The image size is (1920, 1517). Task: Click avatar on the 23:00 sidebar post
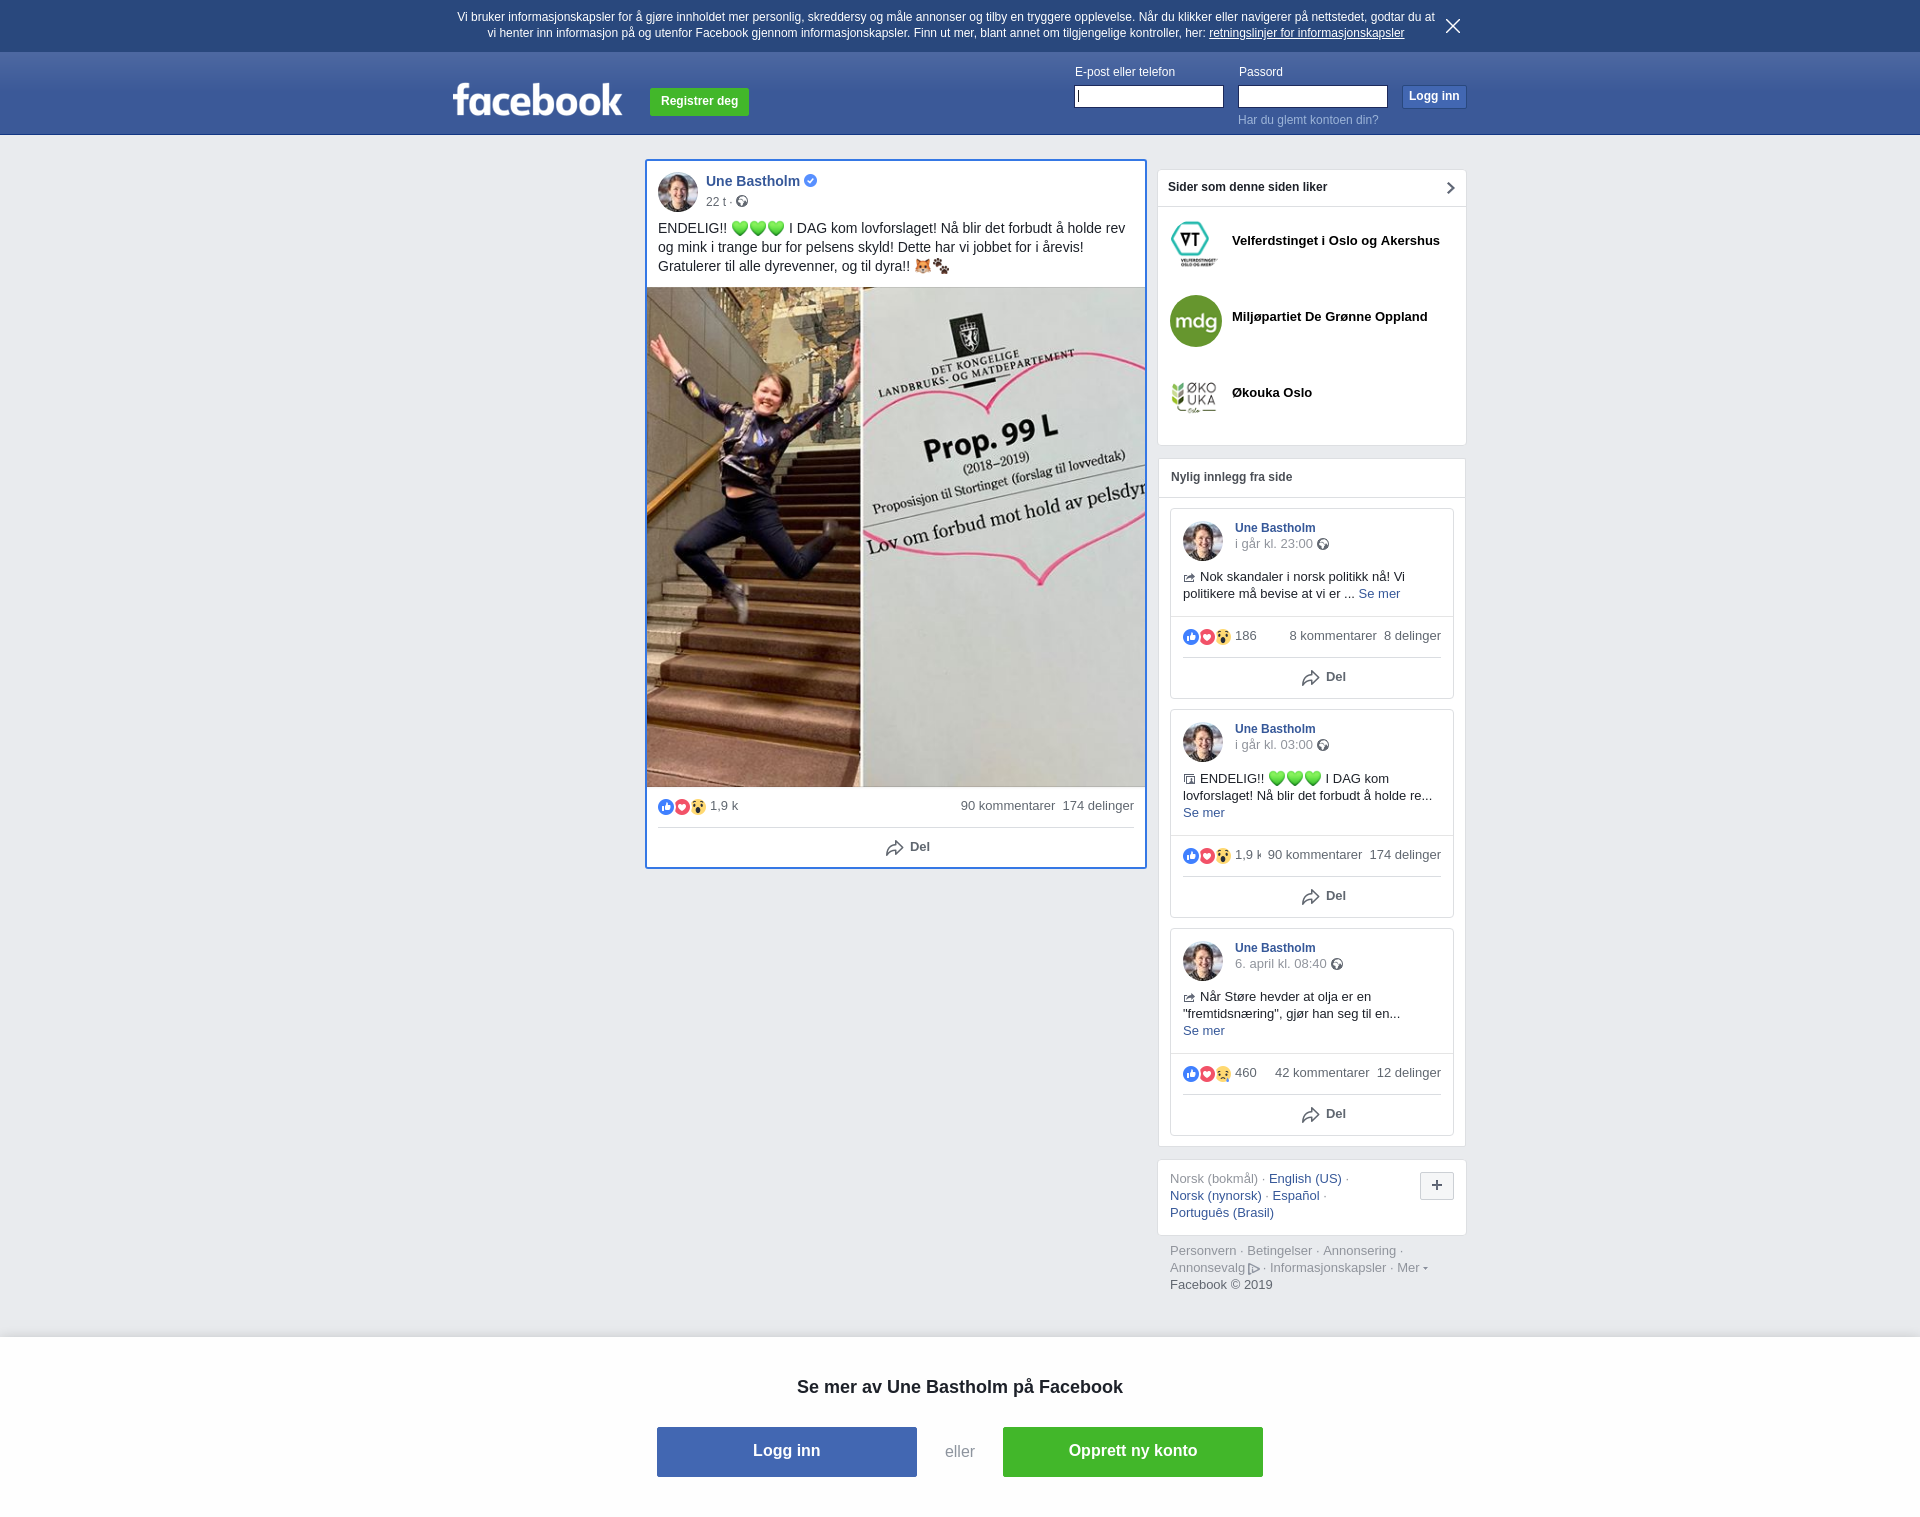[1203, 541]
